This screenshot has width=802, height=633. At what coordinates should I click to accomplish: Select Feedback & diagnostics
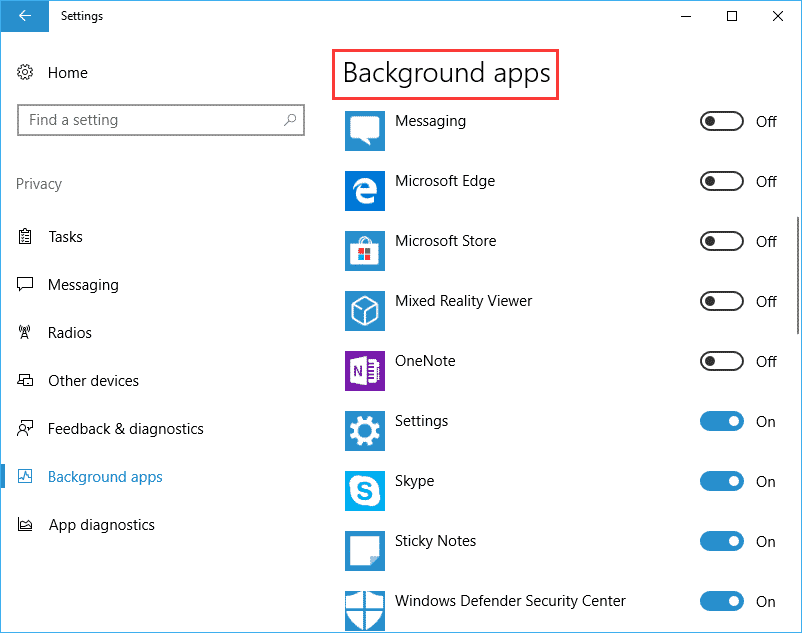click(x=126, y=429)
